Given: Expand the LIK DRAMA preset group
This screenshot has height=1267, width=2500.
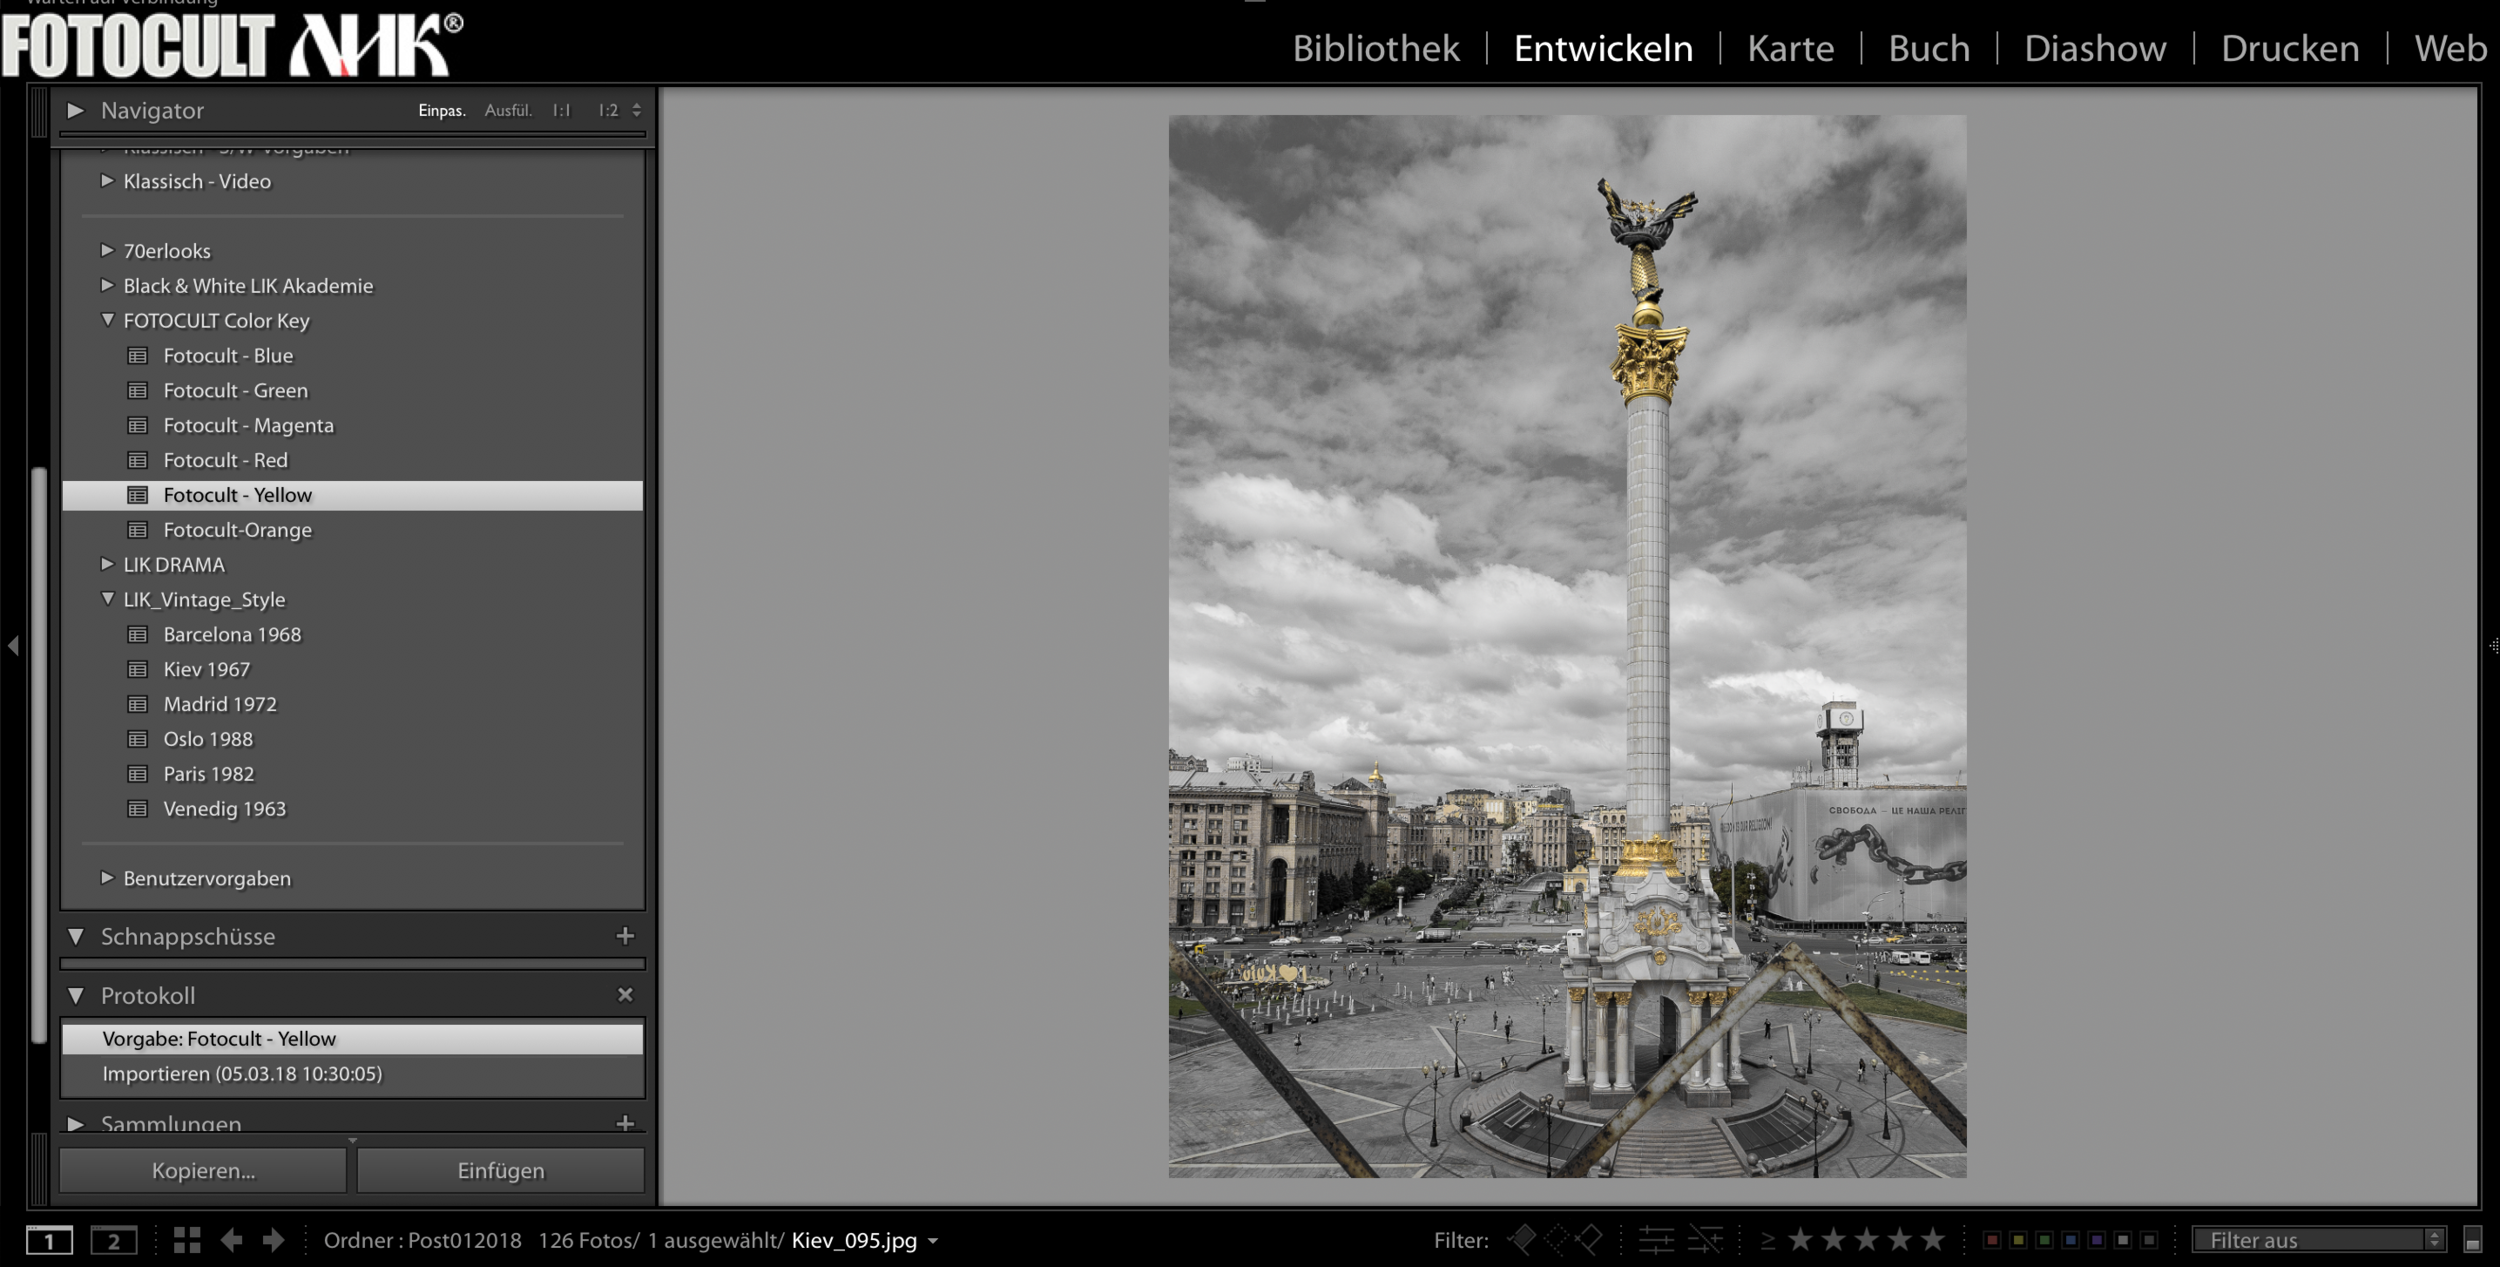Looking at the screenshot, I should pyautogui.click(x=106, y=564).
